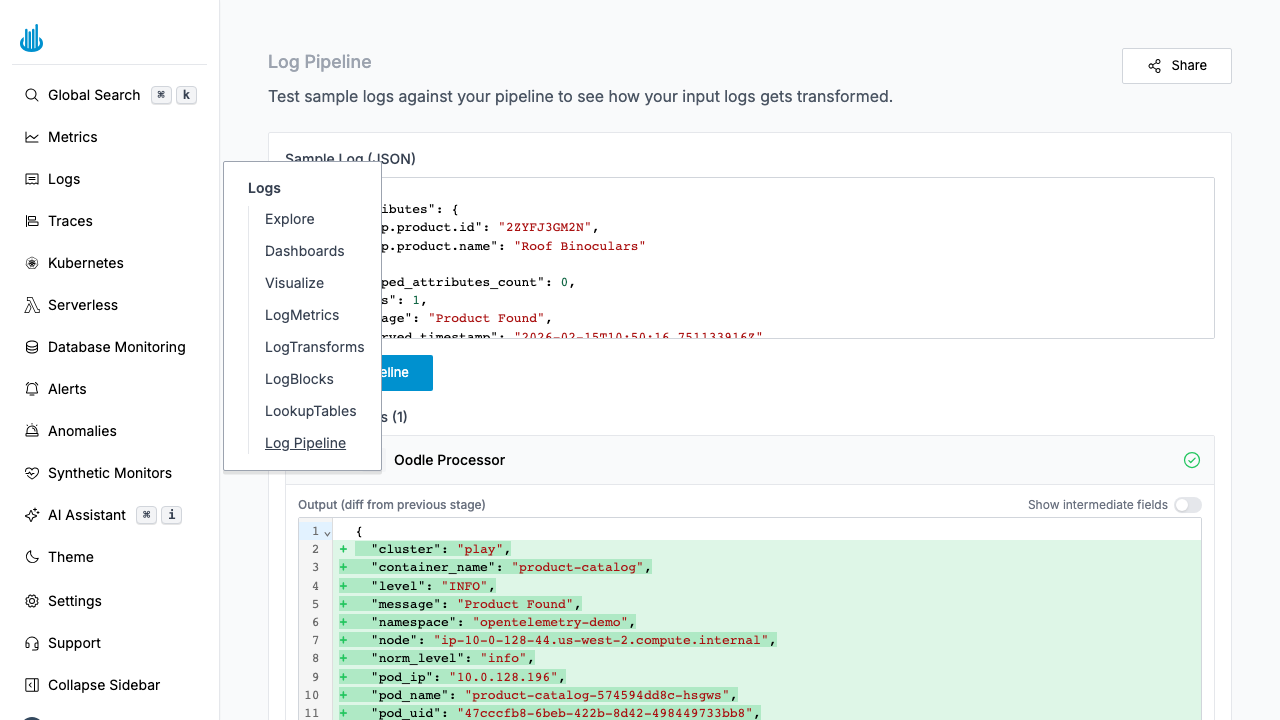Collapse the sidebar

[32, 685]
